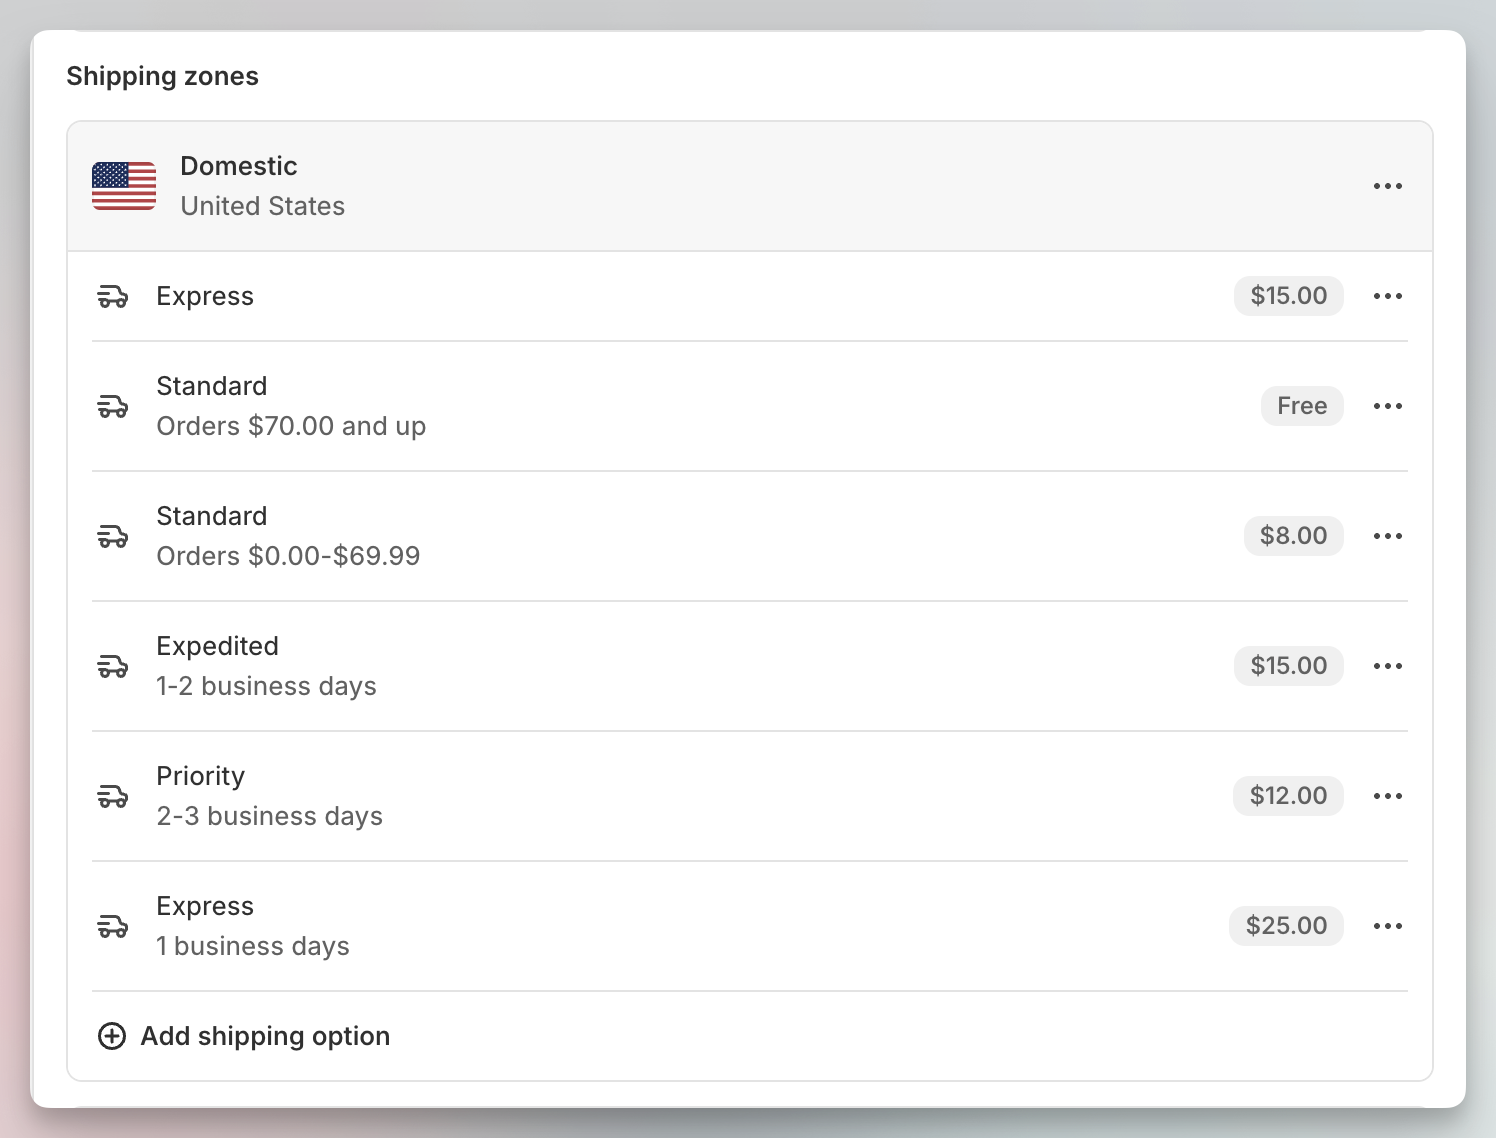Click the truck icon beside Expedited
Screen dimensions: 1496x1138
(x=113, y=667)
